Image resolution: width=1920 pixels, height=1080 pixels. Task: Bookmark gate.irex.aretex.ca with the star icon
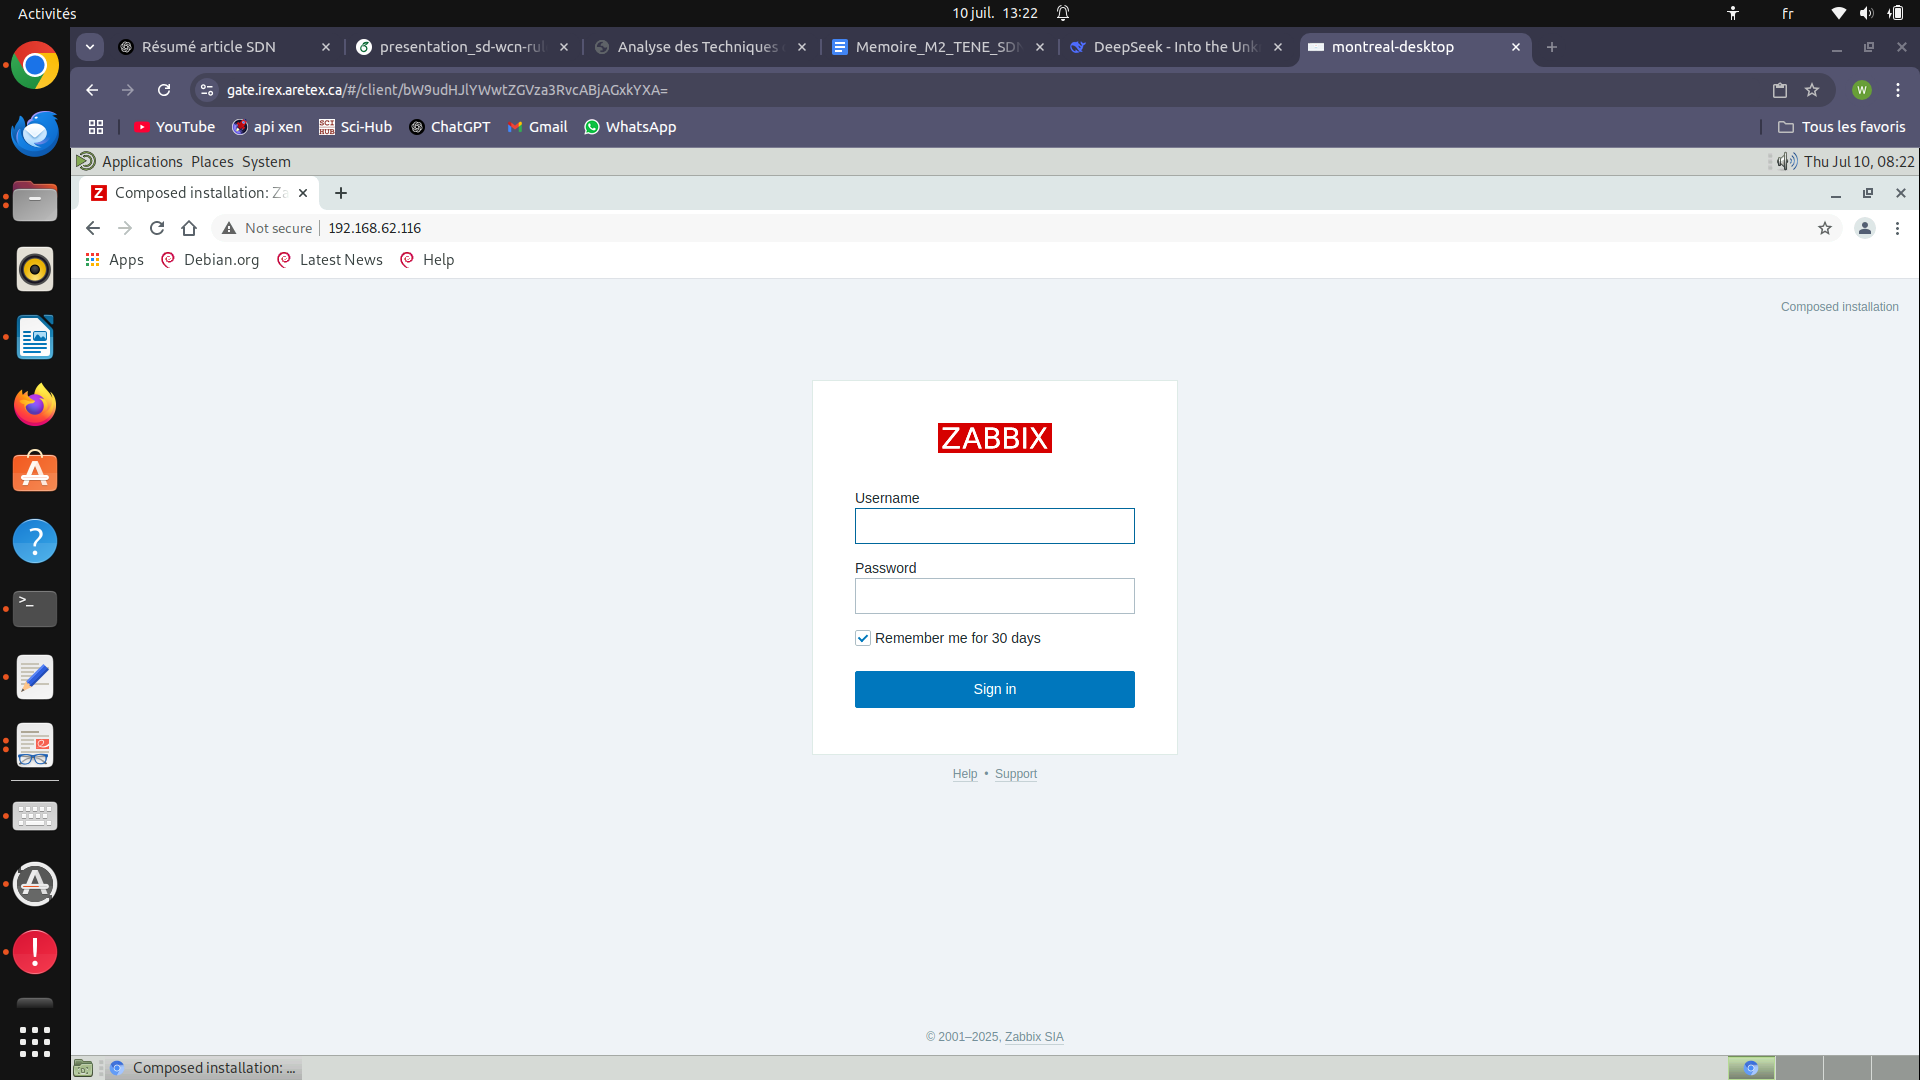1812,90
